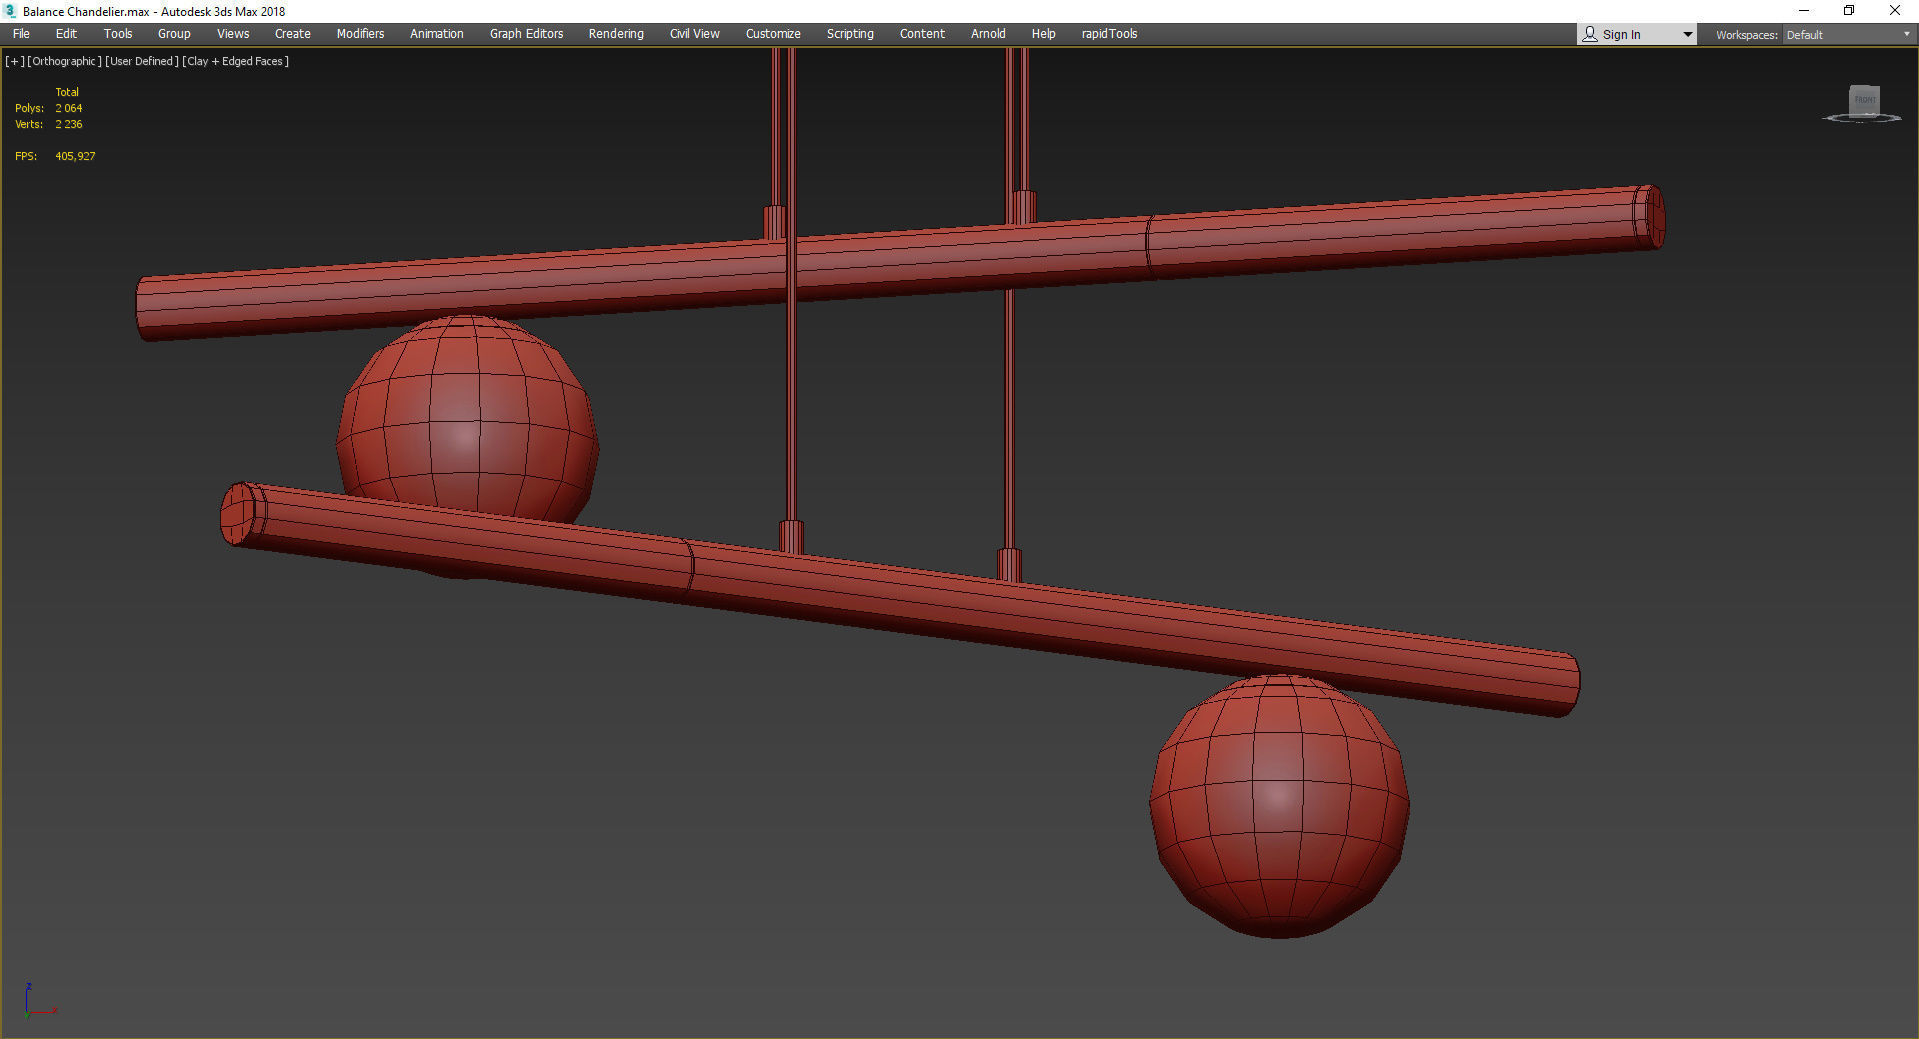Click the [Clay + Edged Faces] shading label
This screenshot has width=1919, height=1039.
tap(236, 62)
